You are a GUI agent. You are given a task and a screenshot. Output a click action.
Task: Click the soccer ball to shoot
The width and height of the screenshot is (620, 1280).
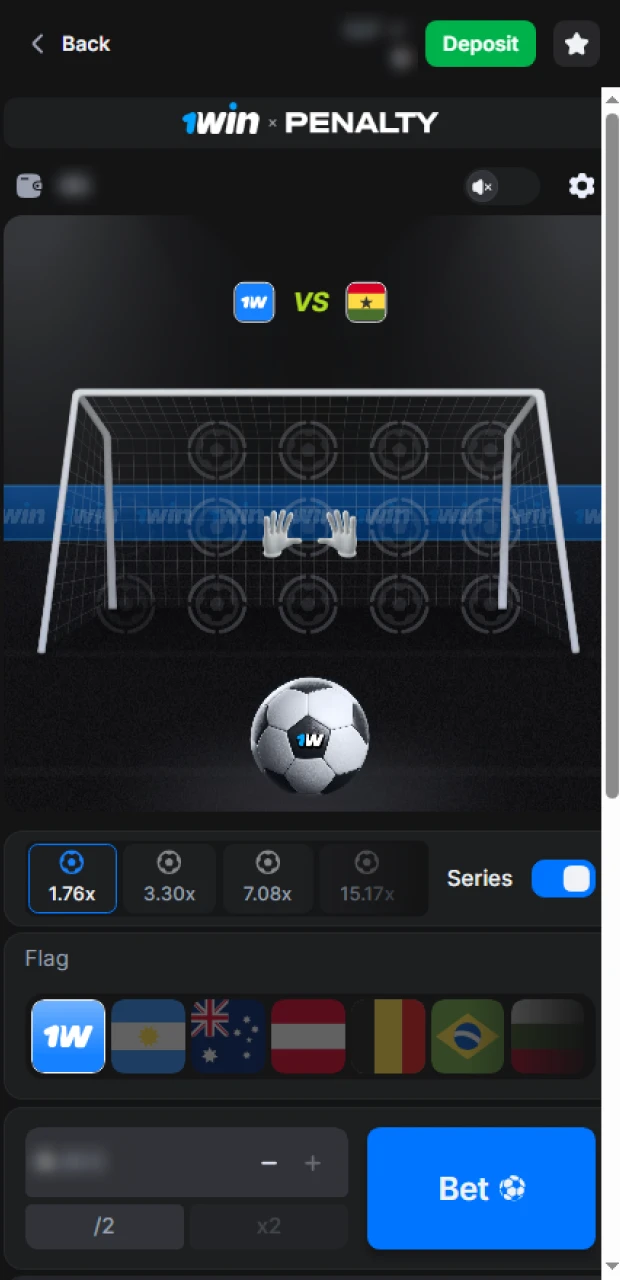click(x=310, y=737)
